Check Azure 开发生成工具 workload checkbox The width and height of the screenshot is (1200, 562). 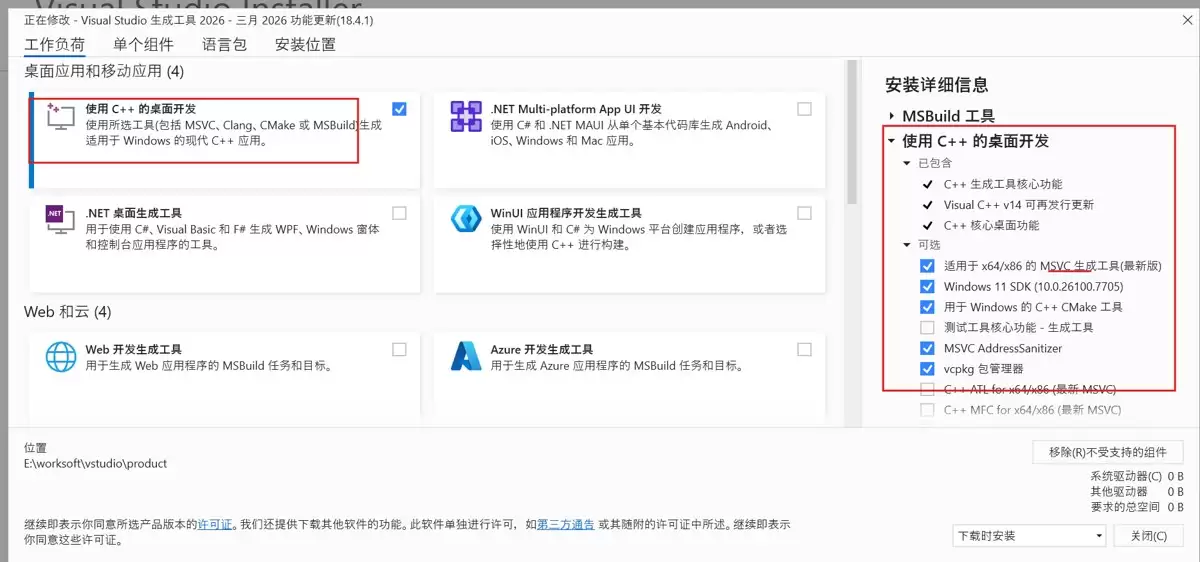(805, 349)
